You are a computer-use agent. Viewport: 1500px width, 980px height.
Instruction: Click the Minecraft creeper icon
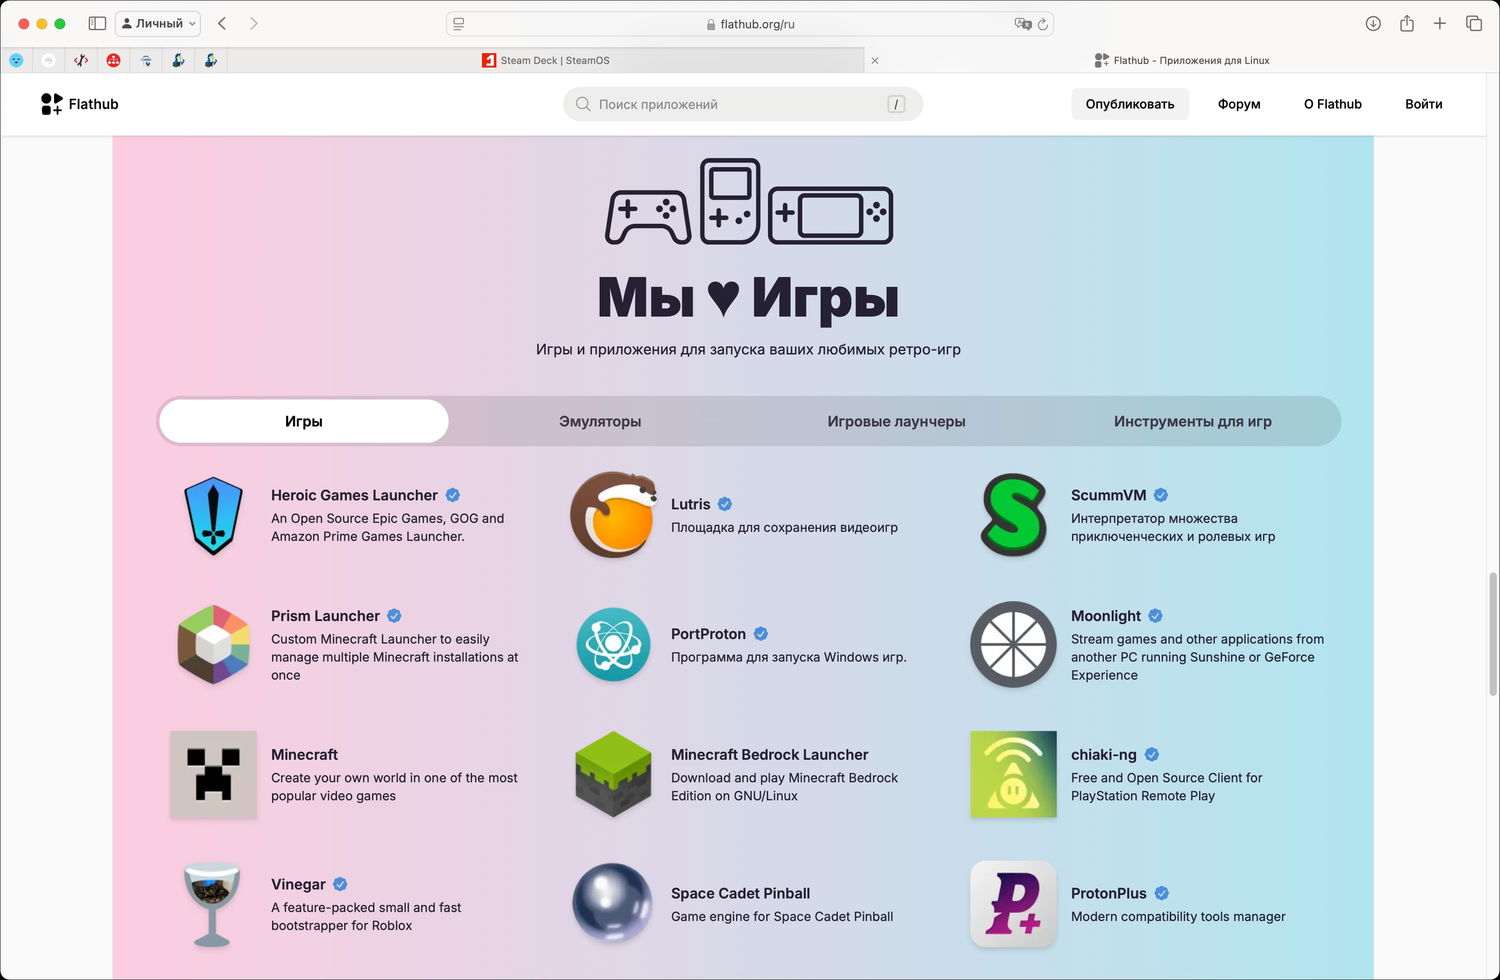coord(213,774)
